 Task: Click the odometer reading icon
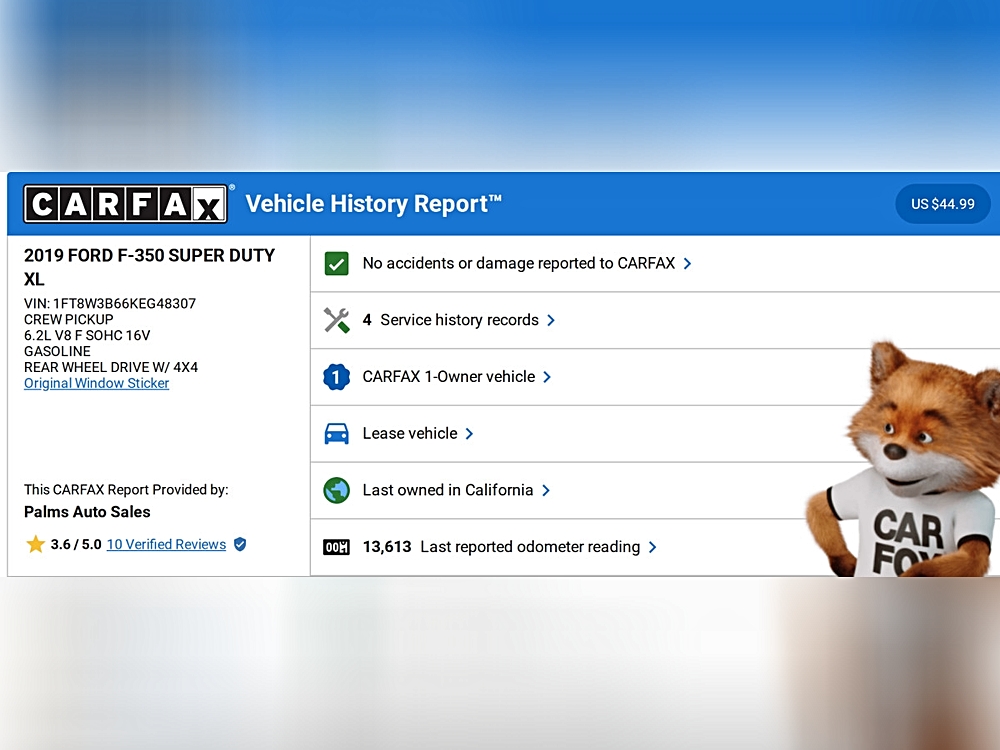336,547
